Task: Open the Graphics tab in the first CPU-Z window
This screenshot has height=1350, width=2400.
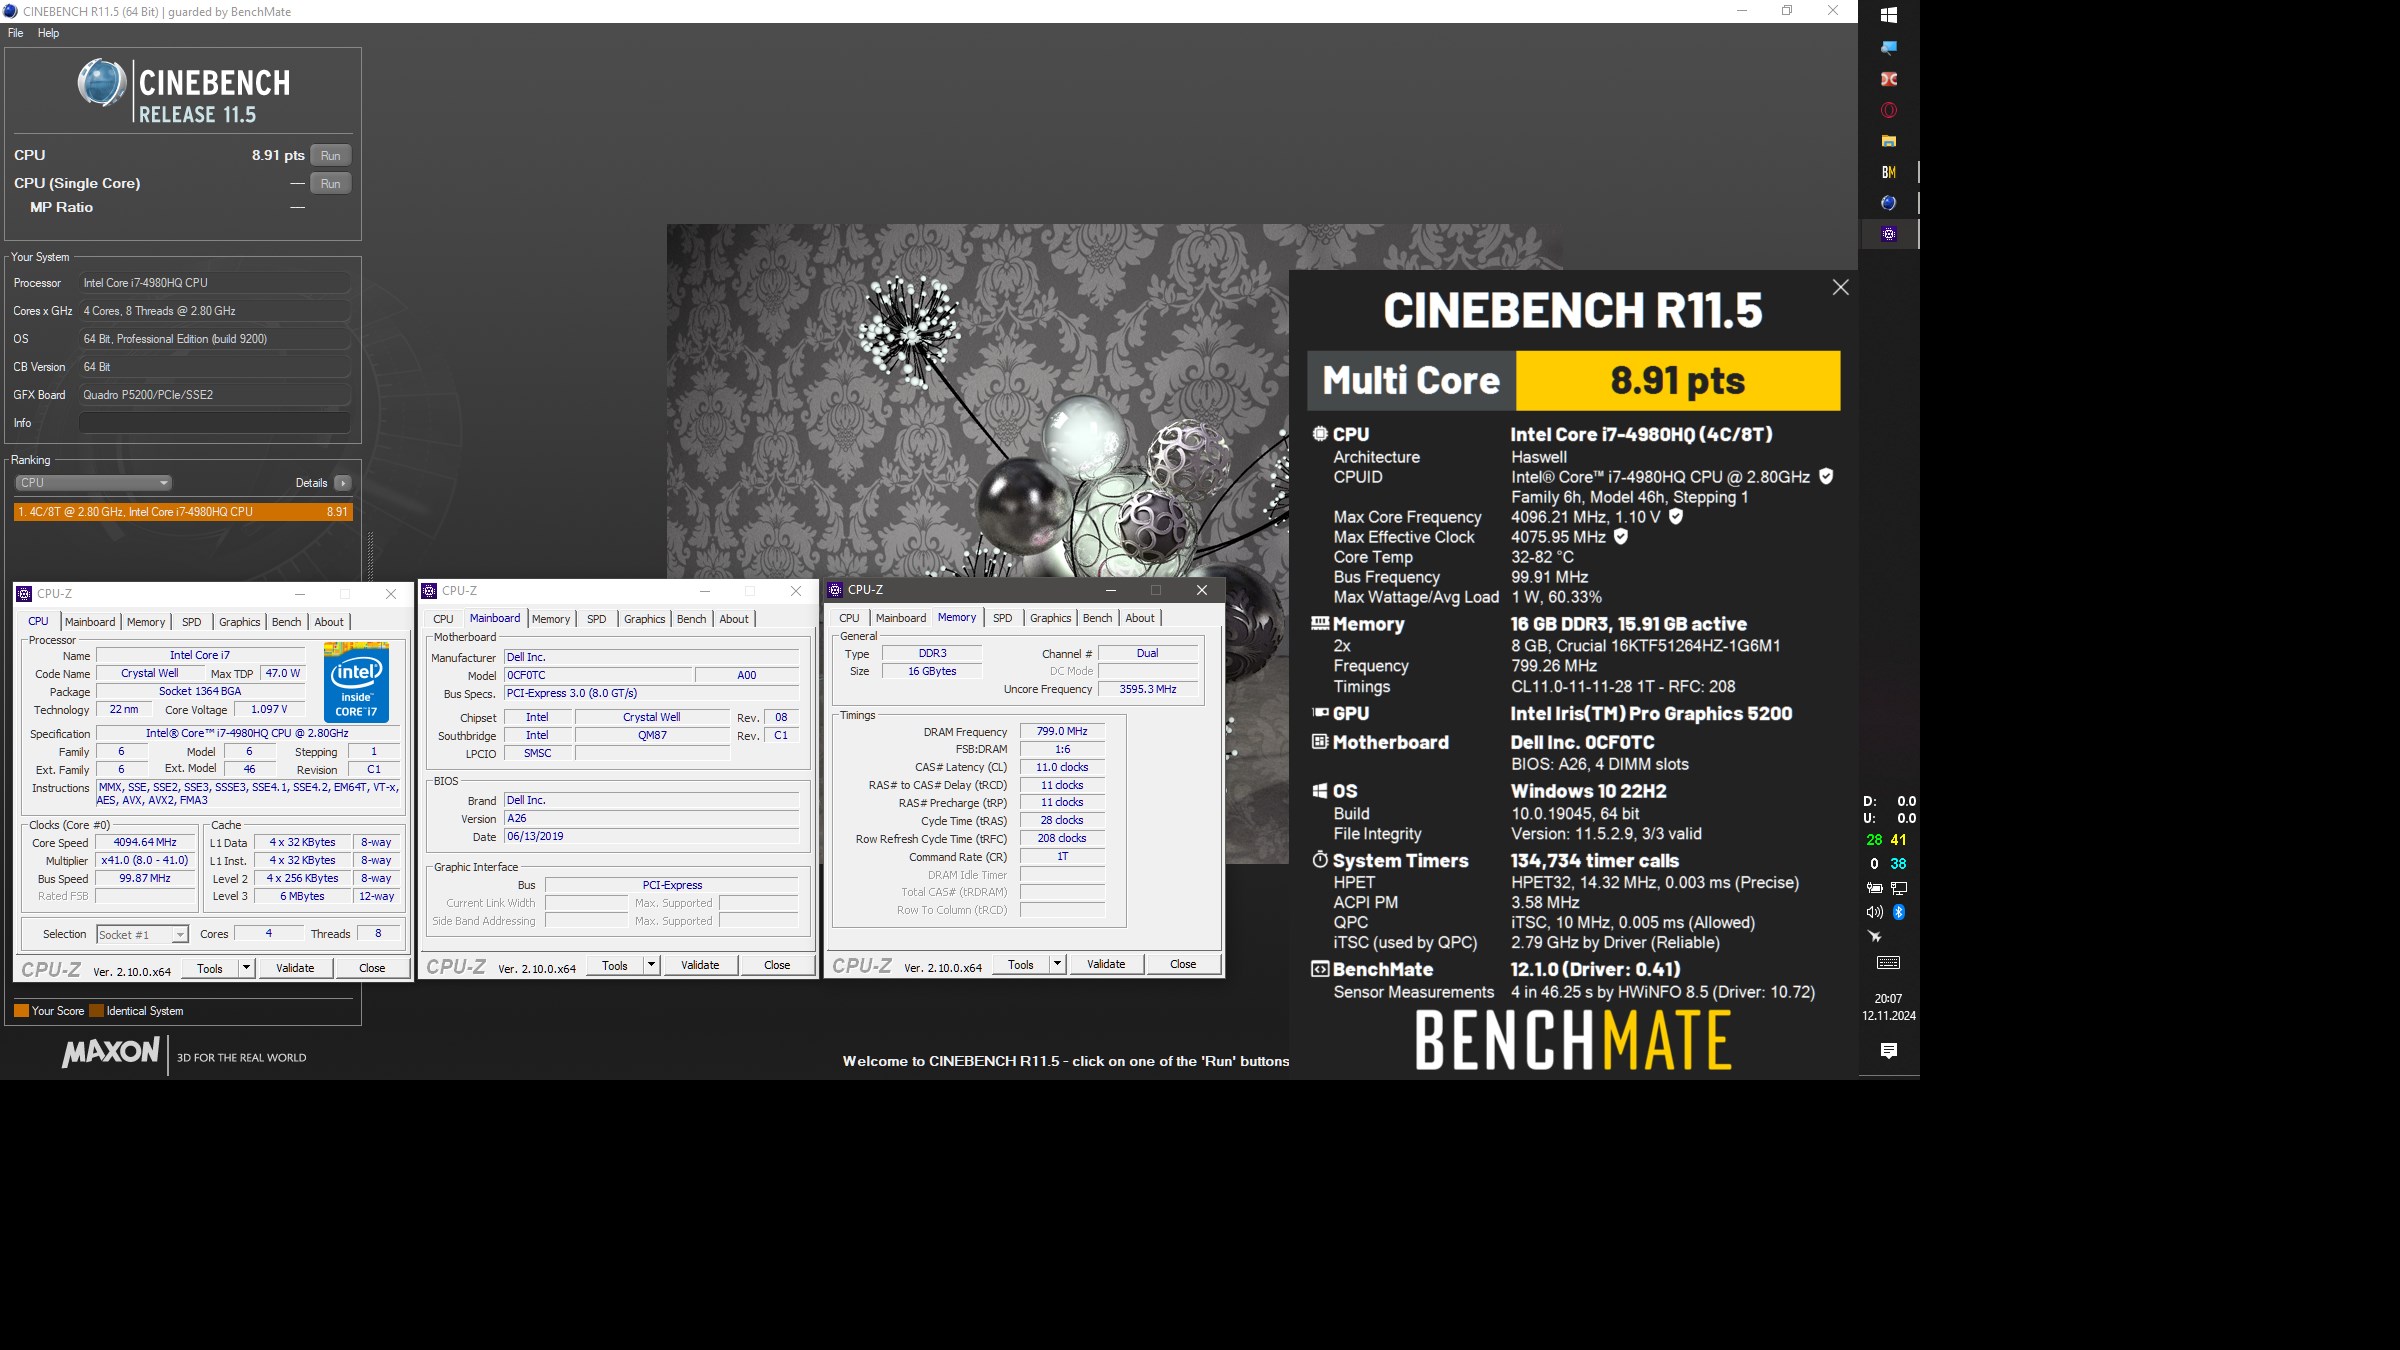Action: [239, 622]
